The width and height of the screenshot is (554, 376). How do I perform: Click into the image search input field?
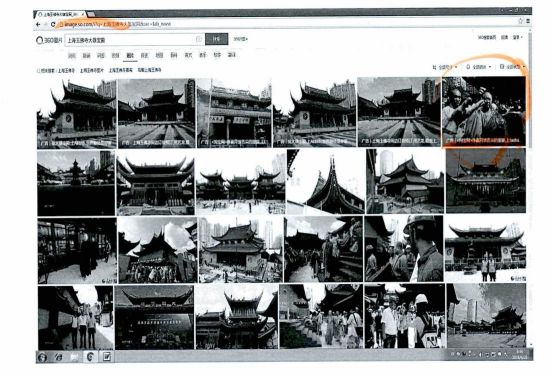(130, 40)
